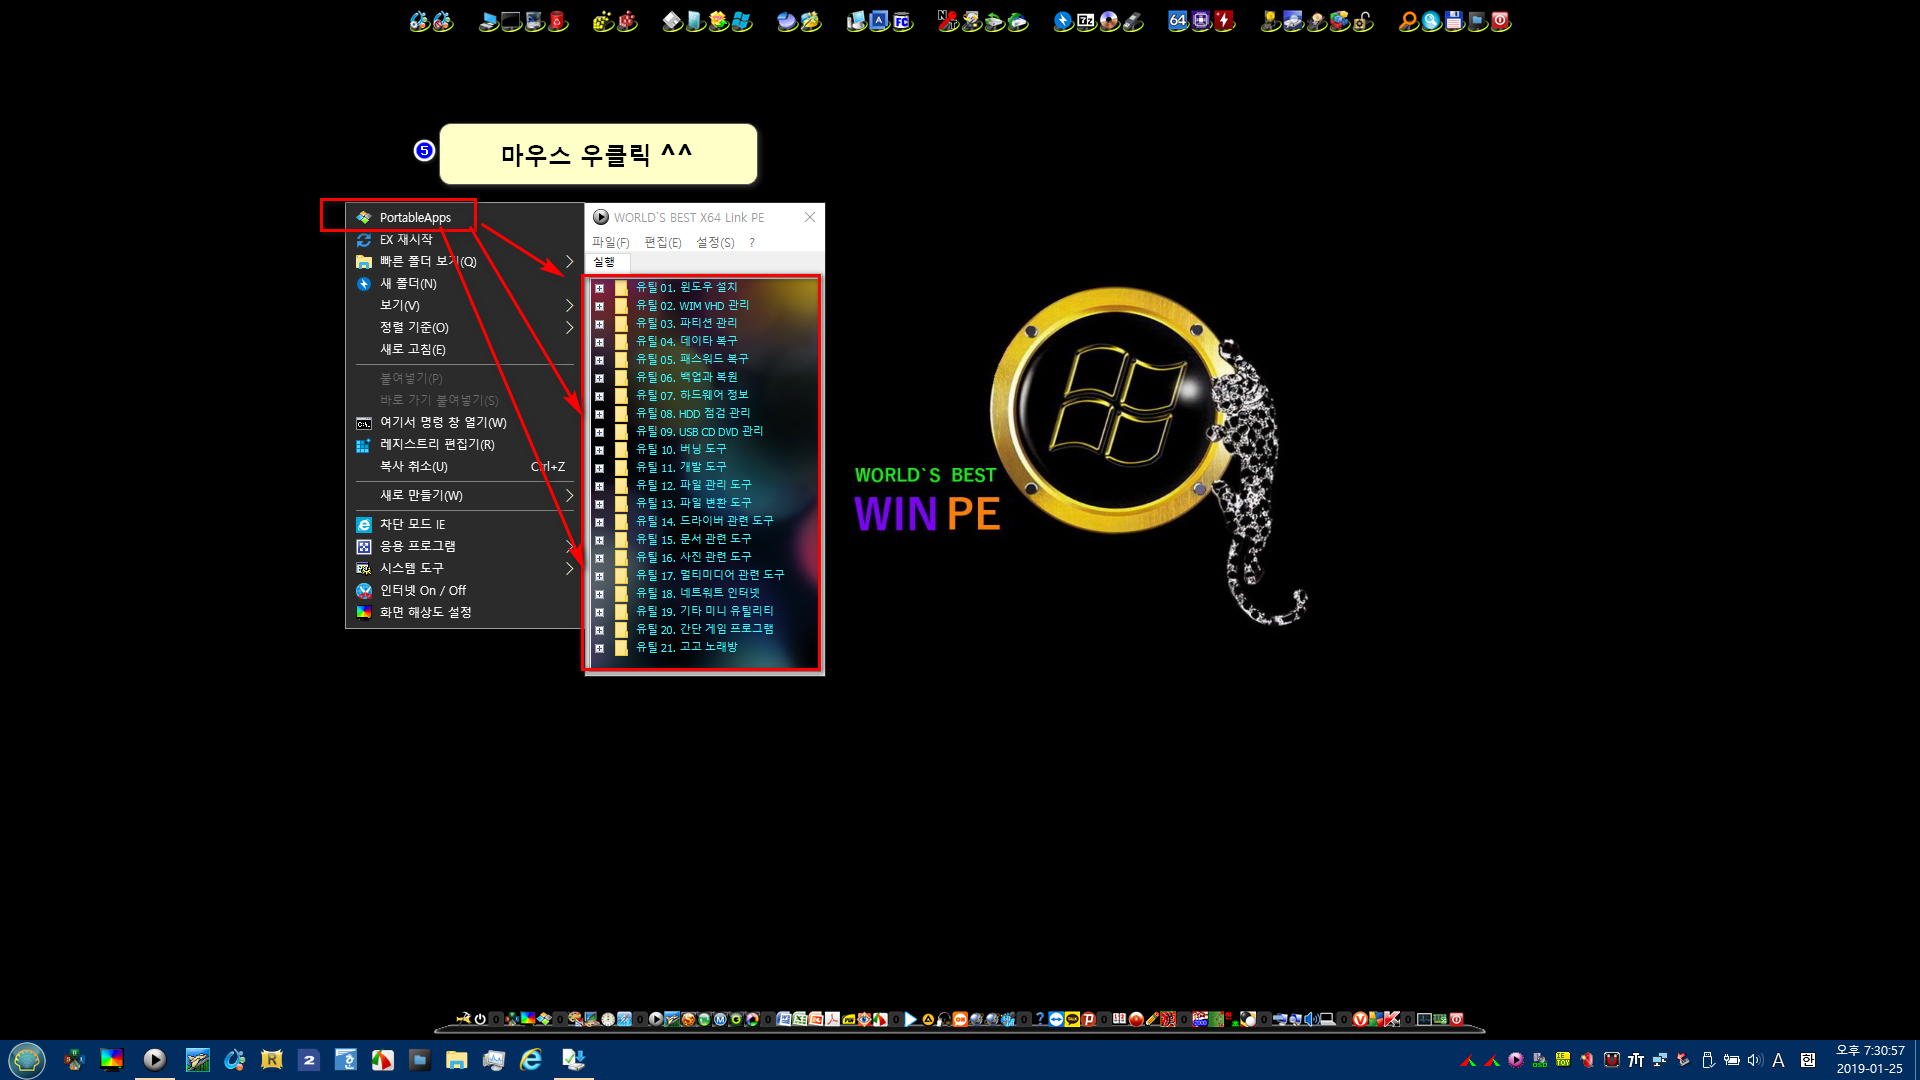The height and width of the screenshot is (1080, 1920).
Task: Open the NT key icon in top launcher
Action: pos(947,21)
